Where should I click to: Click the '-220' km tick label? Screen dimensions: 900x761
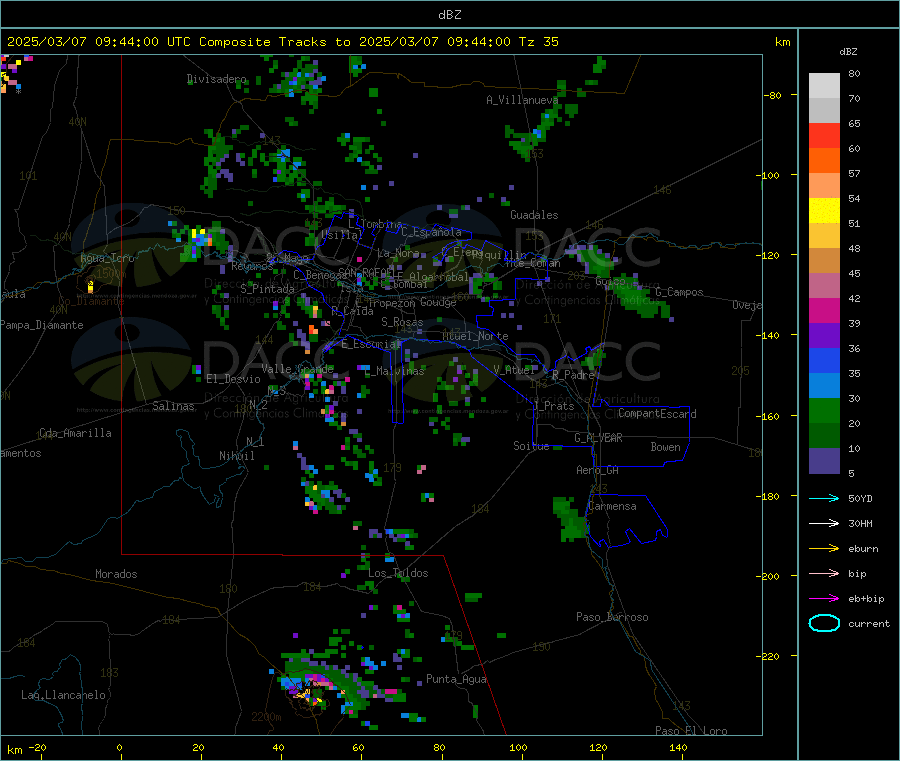(x=770, y=657)
